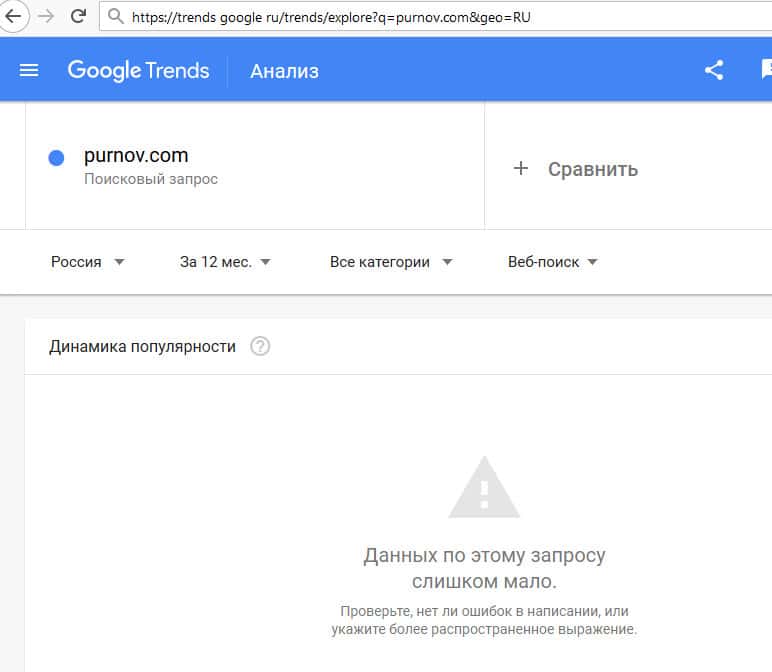
Task: Click the magnifier icon in address bar
Action: 116,17
